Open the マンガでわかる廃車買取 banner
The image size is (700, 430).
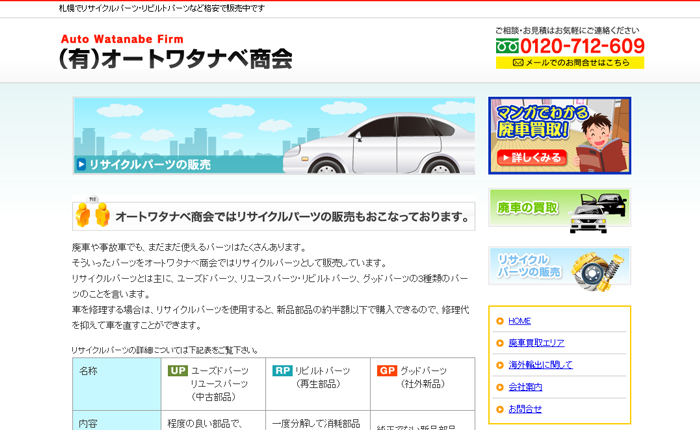tap(559, 135)
